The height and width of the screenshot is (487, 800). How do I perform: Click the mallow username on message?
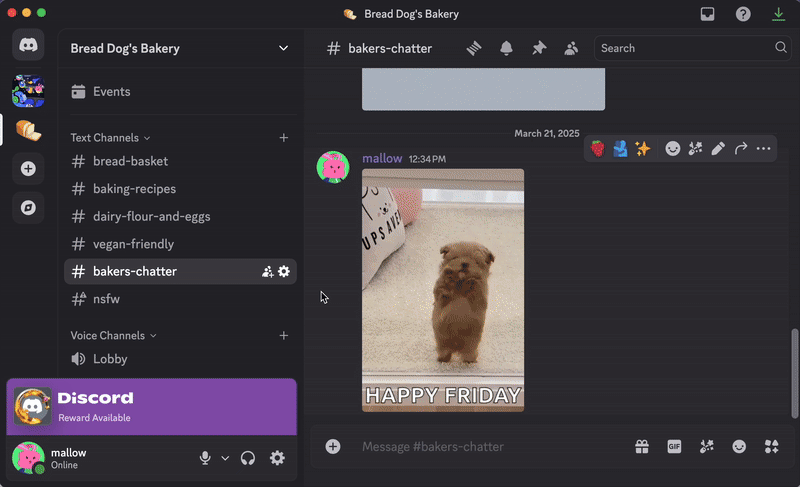382,158
